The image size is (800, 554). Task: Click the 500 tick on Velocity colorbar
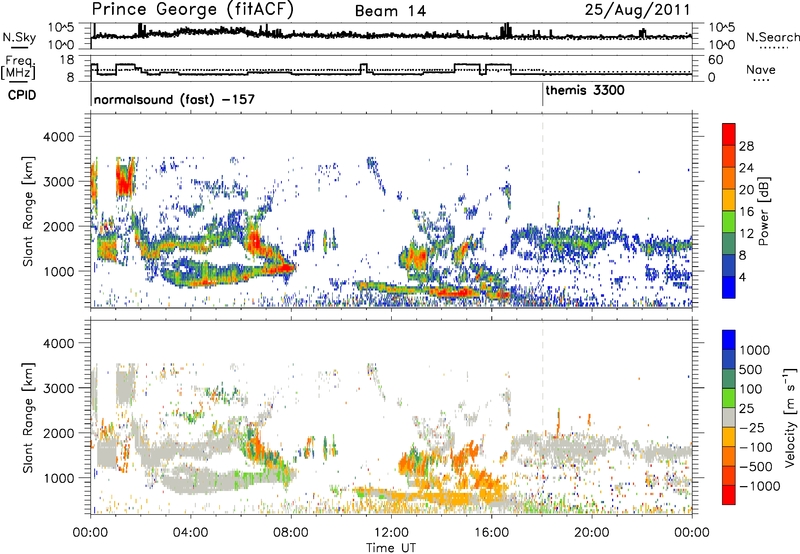coord(751,369)
